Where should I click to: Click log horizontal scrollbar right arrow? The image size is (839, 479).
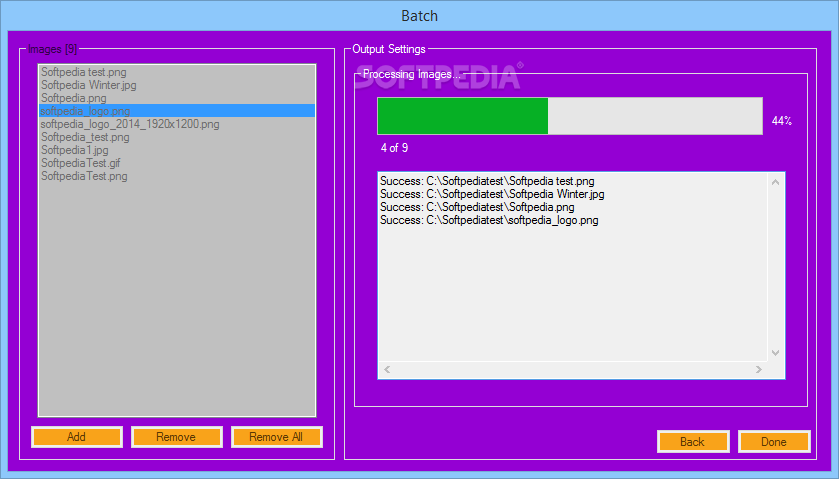click(x=759, y=369)
